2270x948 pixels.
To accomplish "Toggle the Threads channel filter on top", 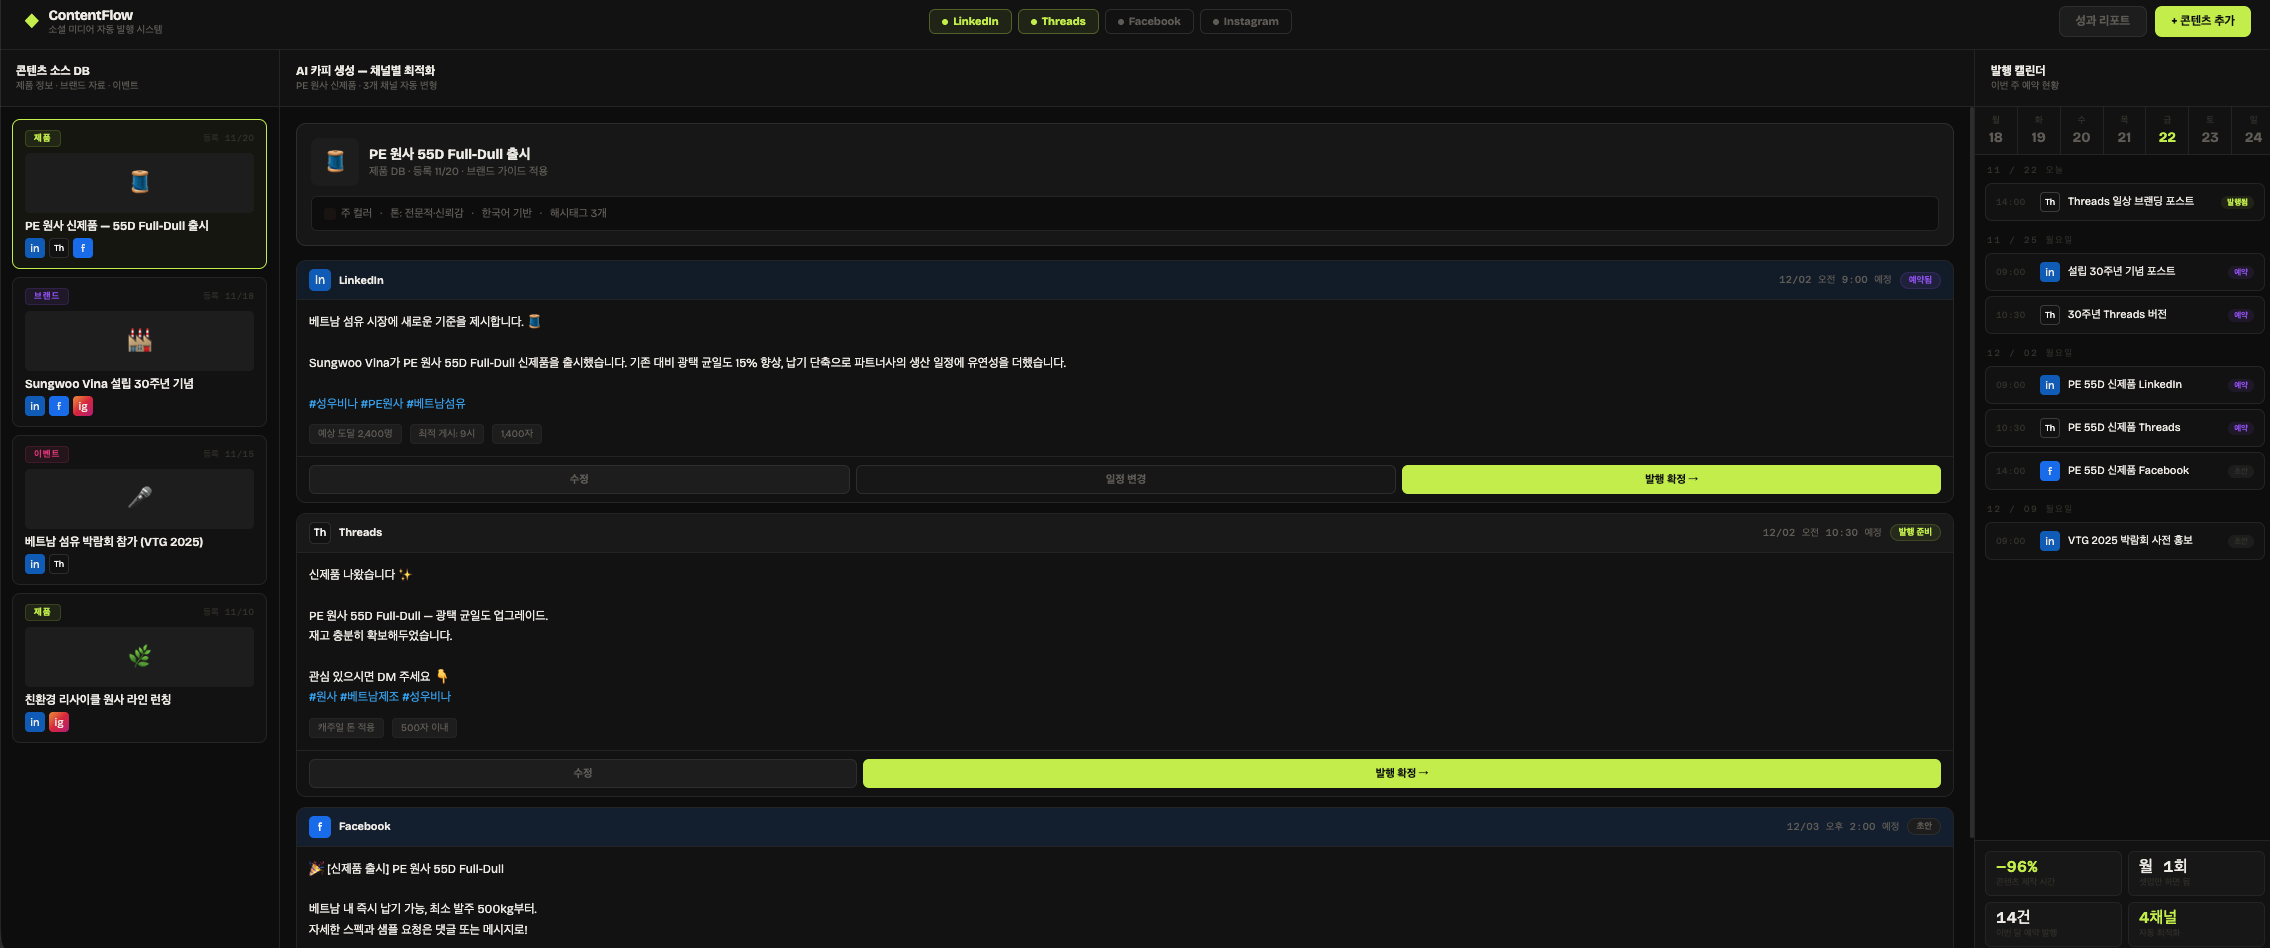I will (1058, 21).
